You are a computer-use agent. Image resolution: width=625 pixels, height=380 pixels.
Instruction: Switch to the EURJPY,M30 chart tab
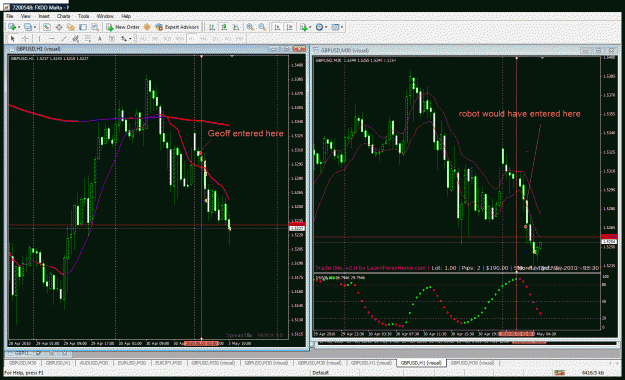pyautogui.click(x=168, y=363)
